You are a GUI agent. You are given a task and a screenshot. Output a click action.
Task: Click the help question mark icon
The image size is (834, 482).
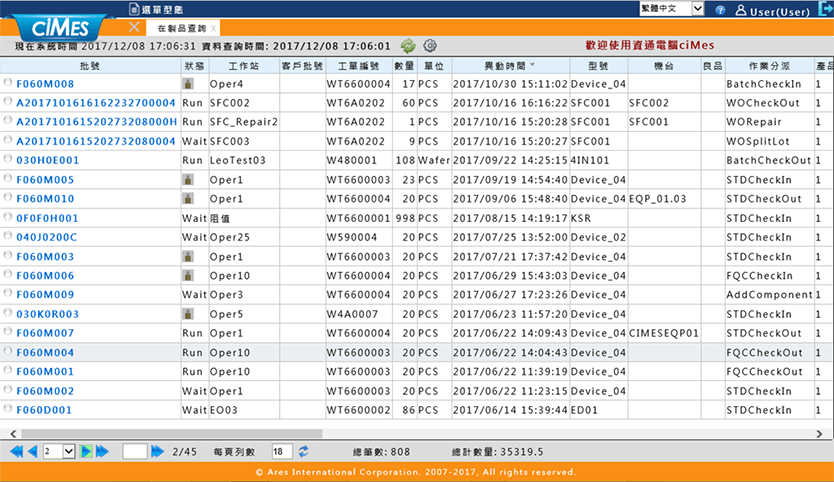(x=720, y=10)
